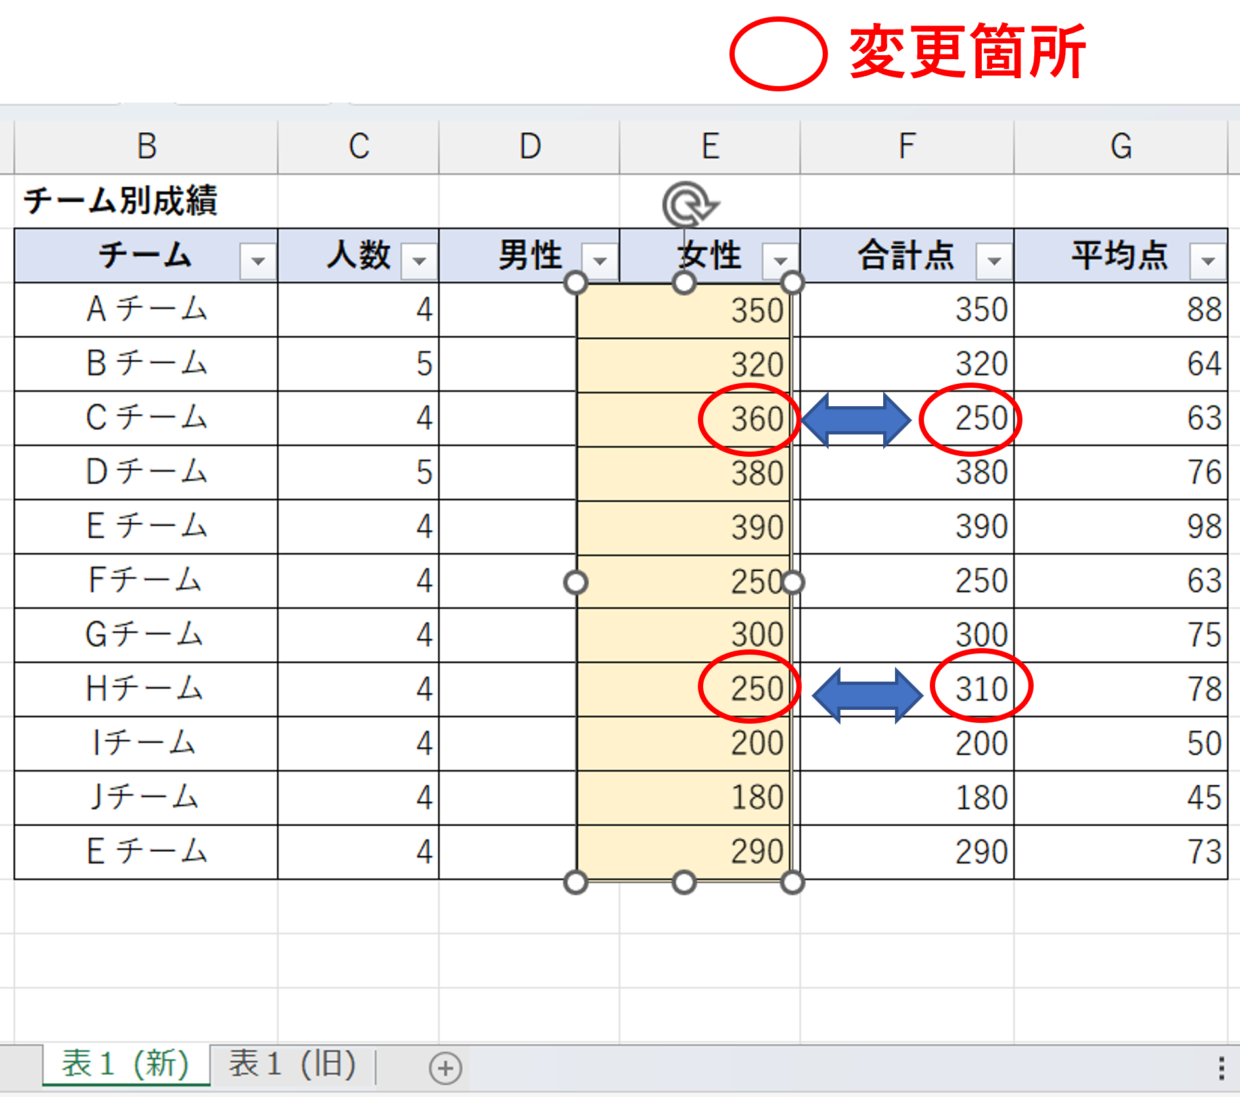The height and width of the screenshot is (1097, 1240).
Task: Select column G header
Action: pyautogui.click(x=1121, y=147)
